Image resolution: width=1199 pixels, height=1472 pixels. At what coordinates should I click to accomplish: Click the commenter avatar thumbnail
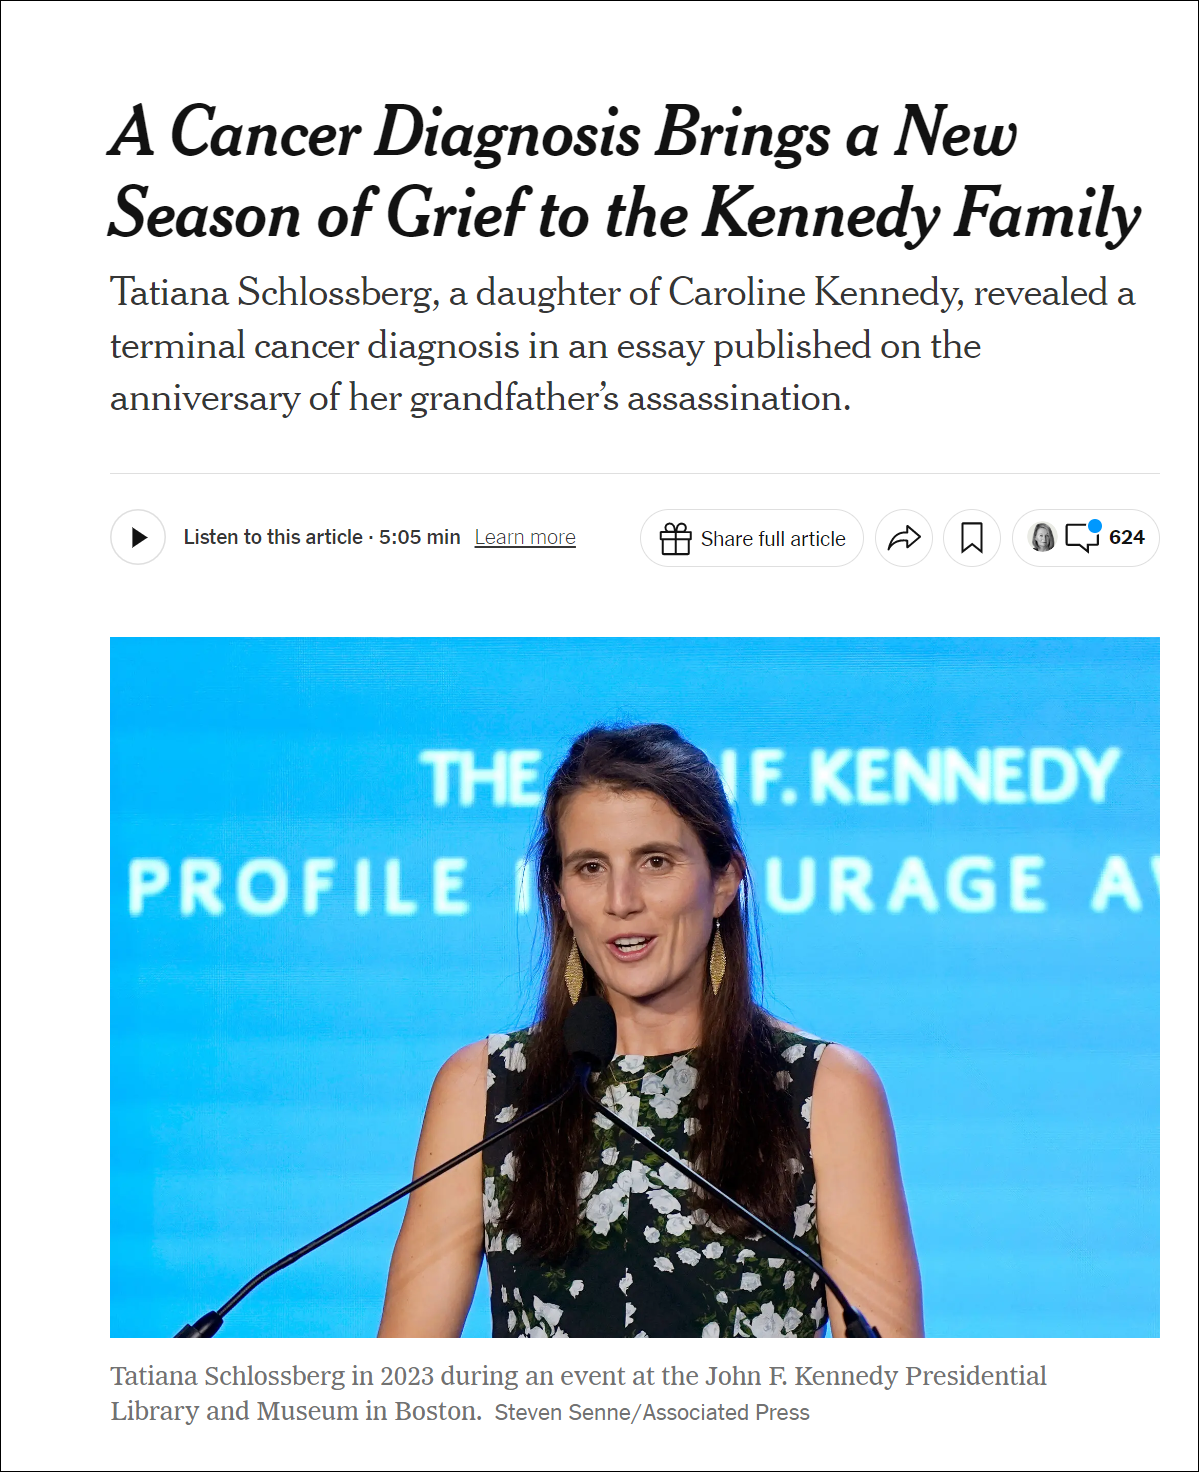[x=1042, y=537]
